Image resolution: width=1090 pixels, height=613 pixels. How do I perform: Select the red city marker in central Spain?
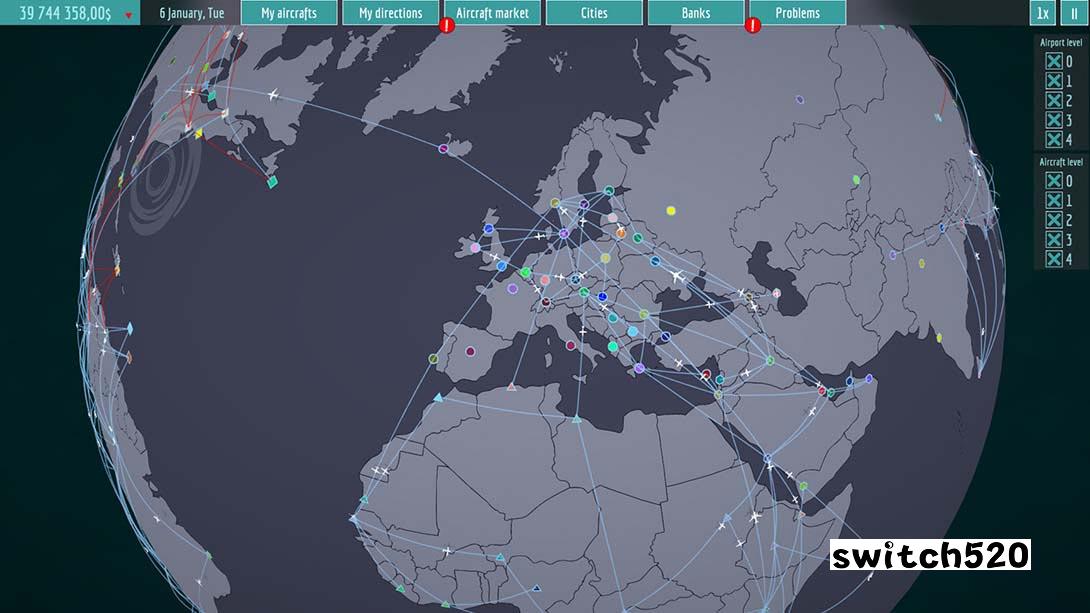click(x=470, y=352)
